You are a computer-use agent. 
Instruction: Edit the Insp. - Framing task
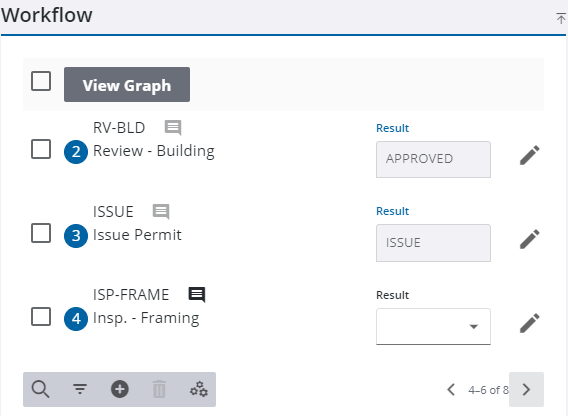click(530, 323)
